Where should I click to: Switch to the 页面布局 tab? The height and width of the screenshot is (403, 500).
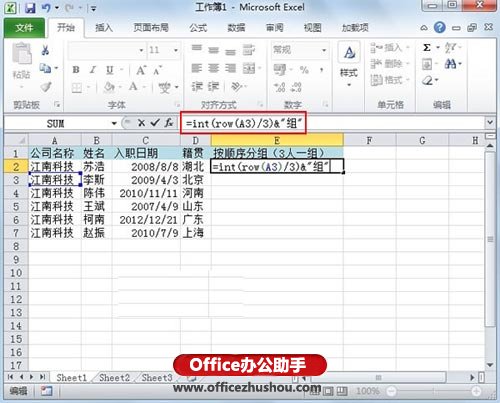[x=151, y=28]
